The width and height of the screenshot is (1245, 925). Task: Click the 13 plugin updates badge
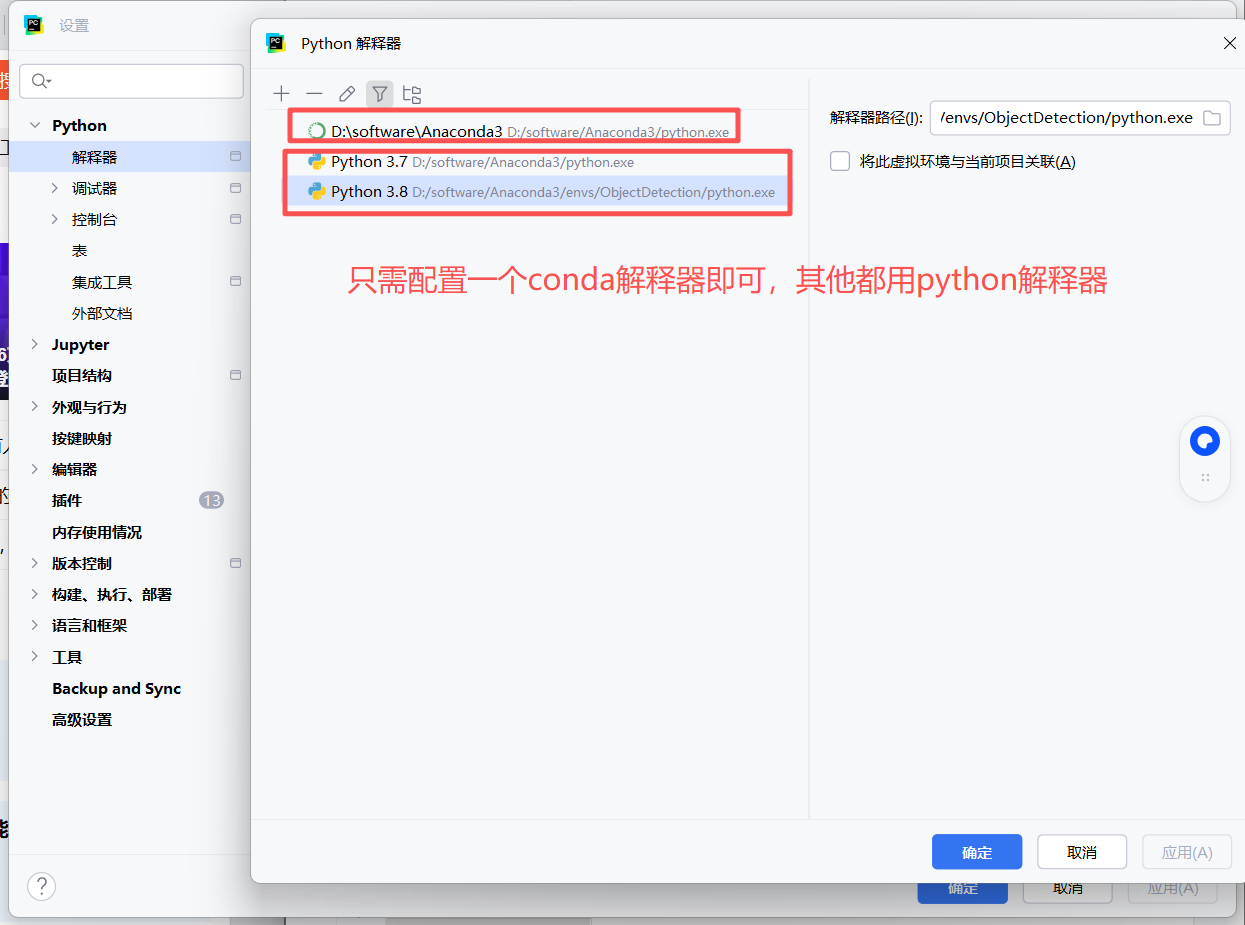point(211,500)
